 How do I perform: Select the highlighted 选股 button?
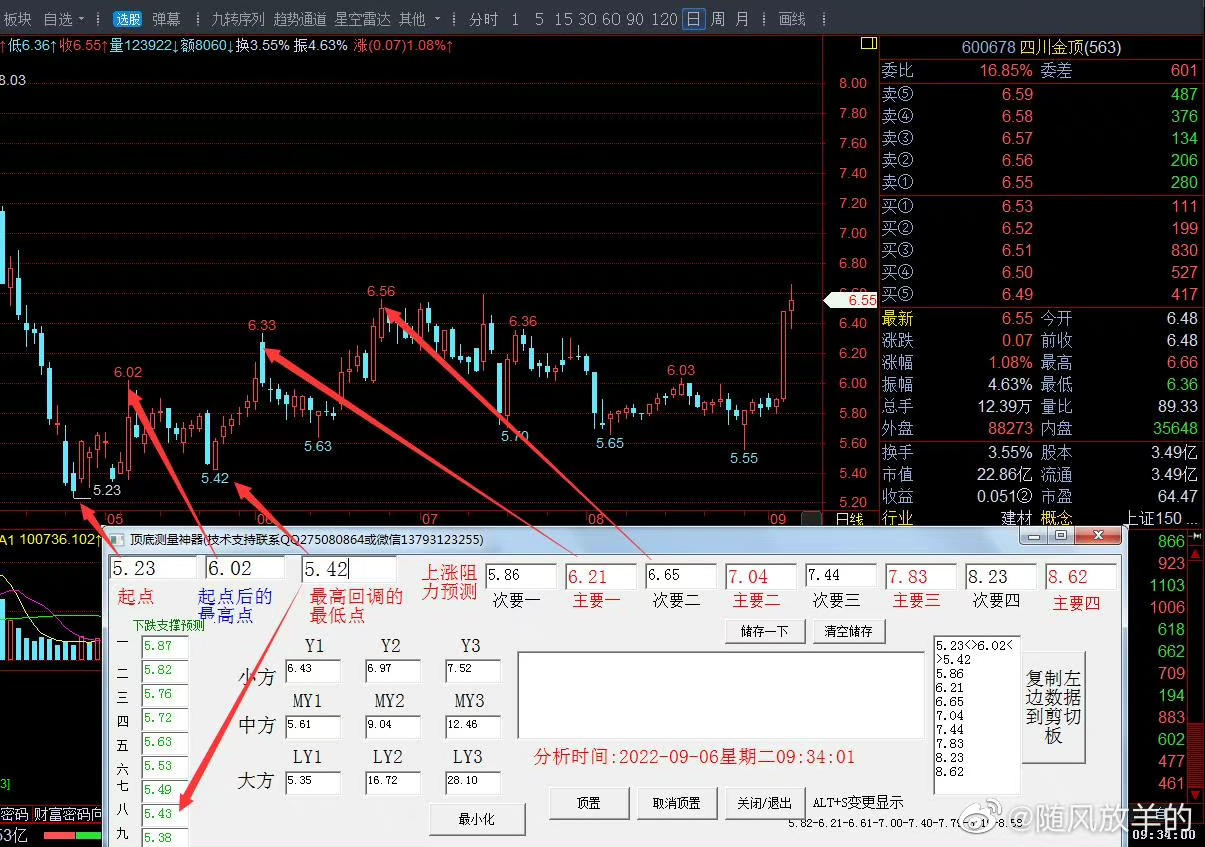click(127, 19)
